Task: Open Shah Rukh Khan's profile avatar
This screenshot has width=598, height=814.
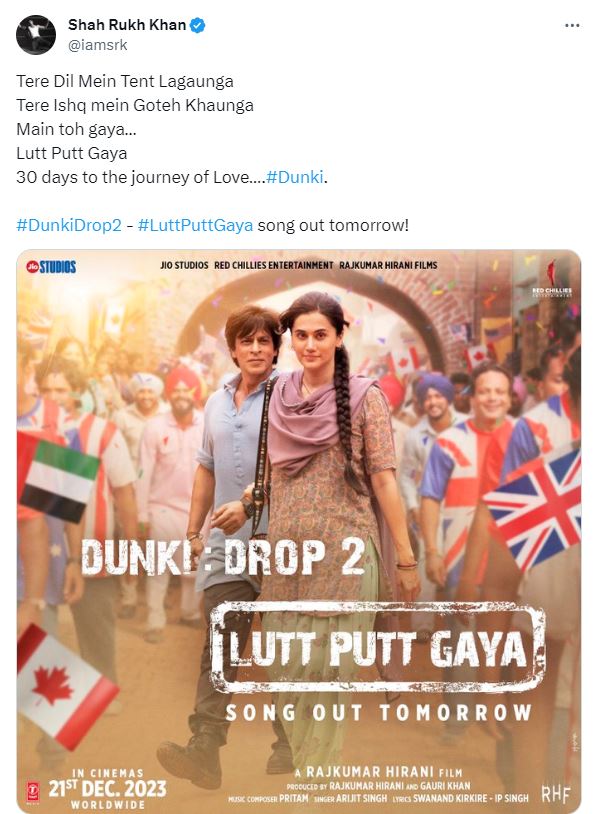Action: 36,34
